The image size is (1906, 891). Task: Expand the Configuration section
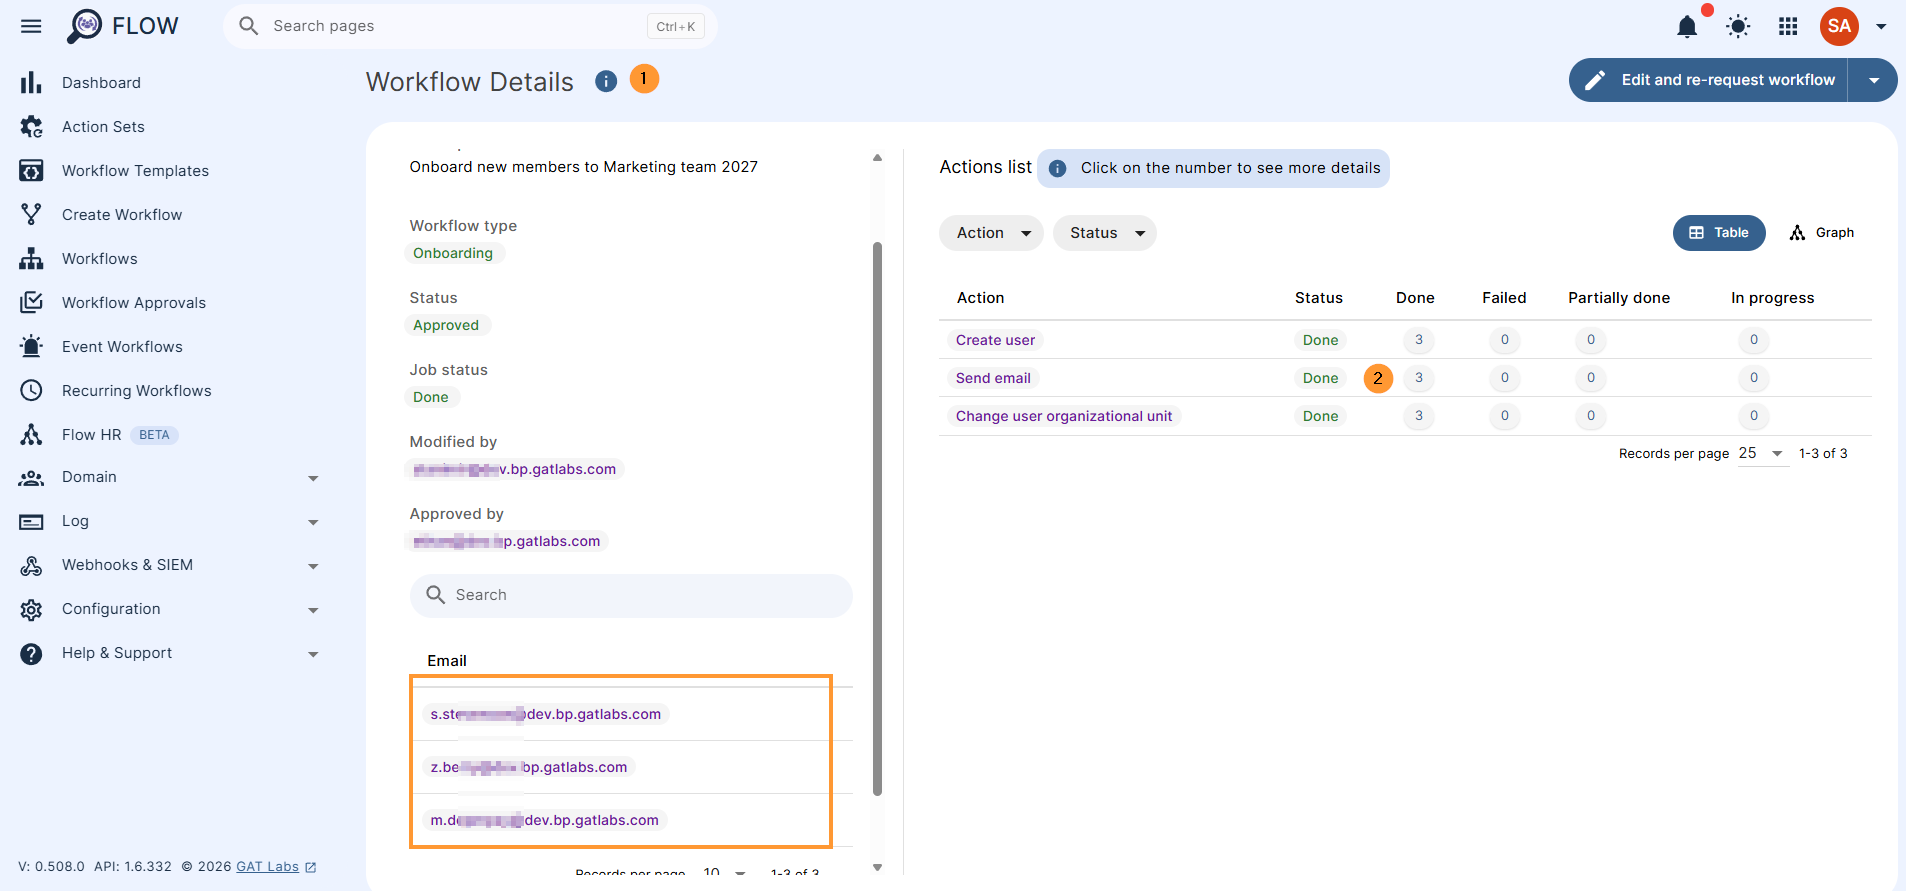pos(313,610)
